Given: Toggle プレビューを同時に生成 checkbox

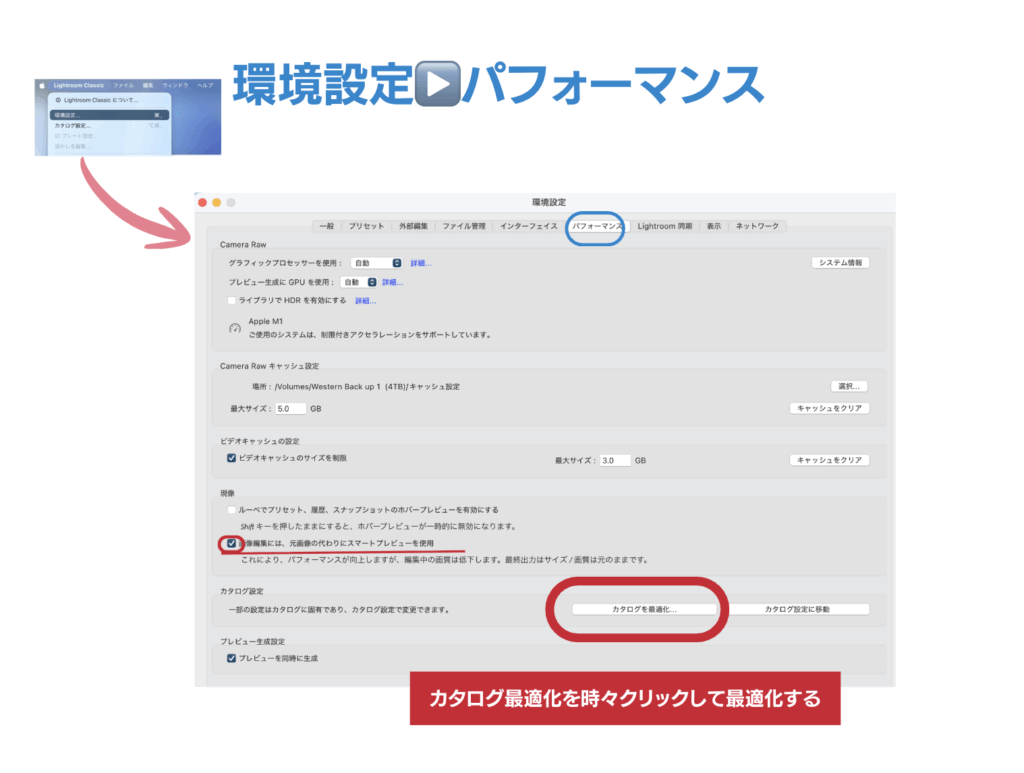Looking at the screenshot, I should (231, 658).
